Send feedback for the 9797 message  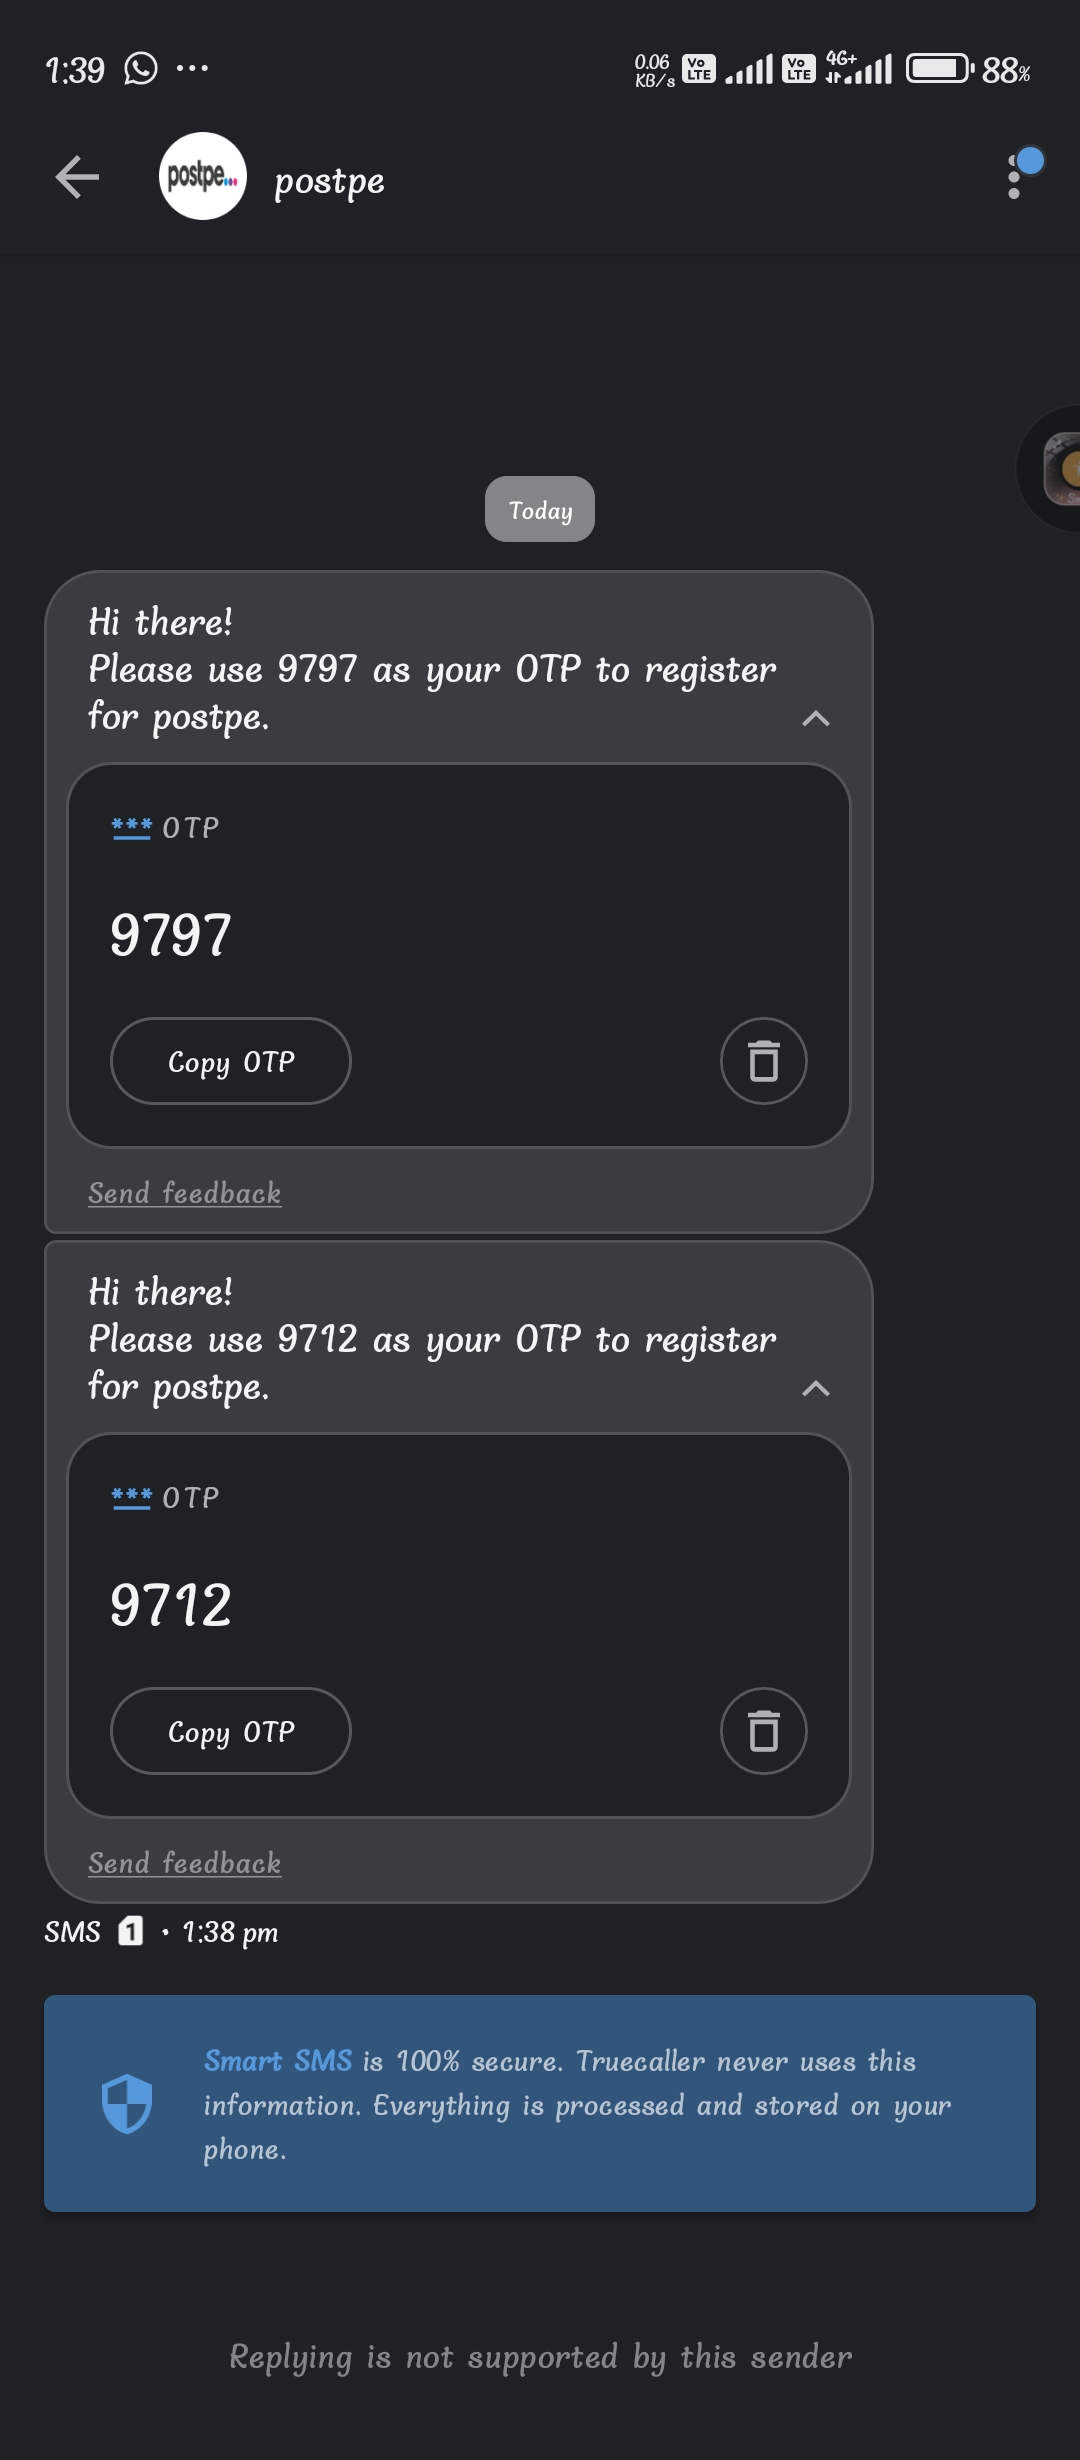point(185,1193)
